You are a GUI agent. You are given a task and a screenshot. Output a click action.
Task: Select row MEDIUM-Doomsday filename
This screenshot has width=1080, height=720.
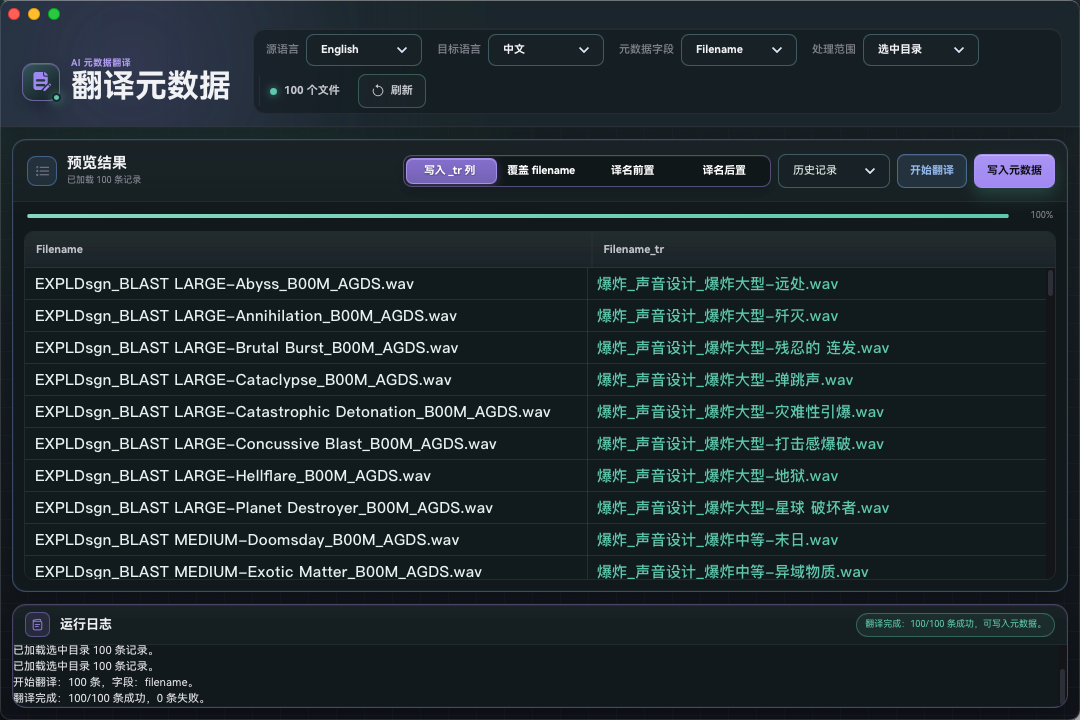[247, 540]
